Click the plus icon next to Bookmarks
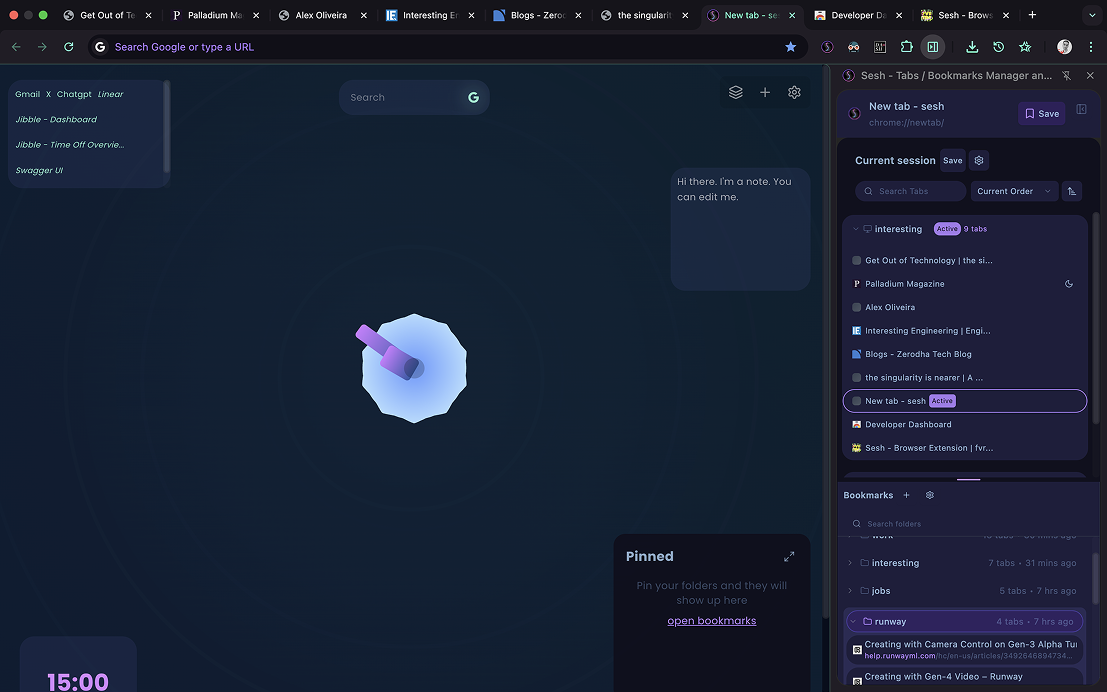This screenshot has width=1107, height=692. (907, 495)
